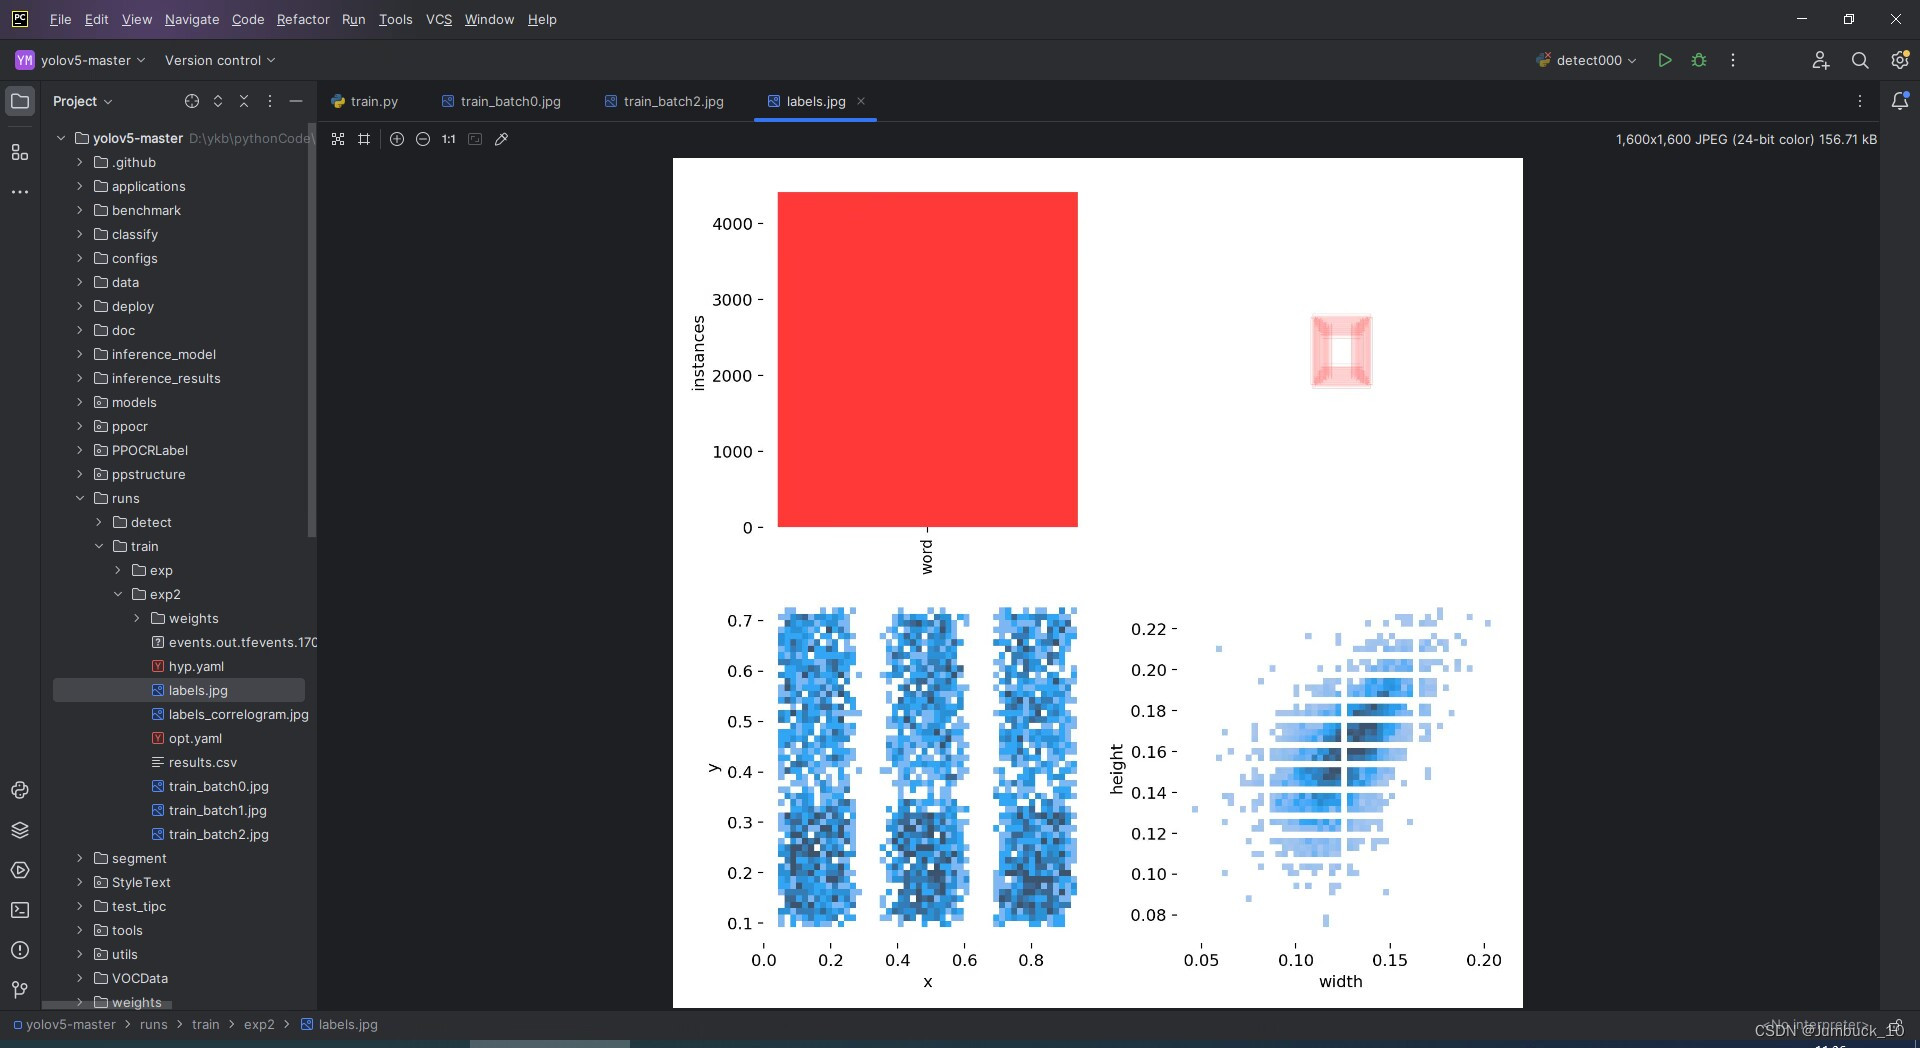Collapse the runs folder
Screen dimensions: 1920x1048
(80, 498)
